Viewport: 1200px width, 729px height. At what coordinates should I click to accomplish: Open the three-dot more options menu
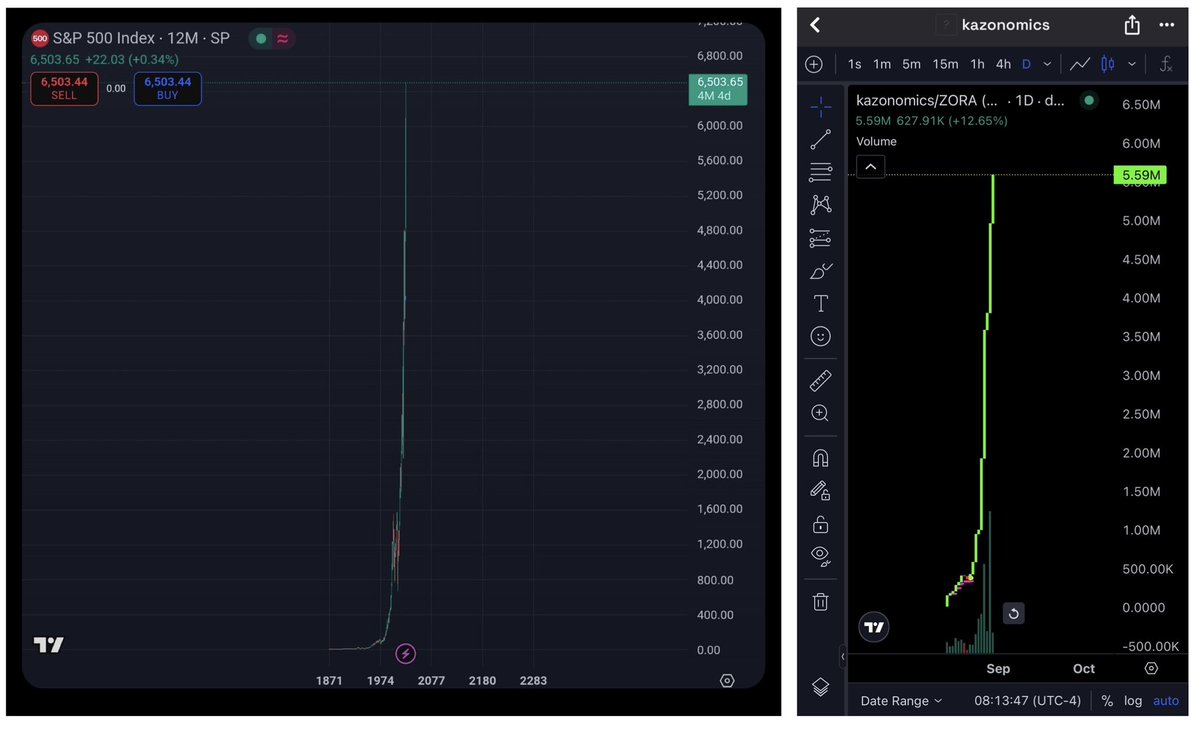coord(1167,25)
